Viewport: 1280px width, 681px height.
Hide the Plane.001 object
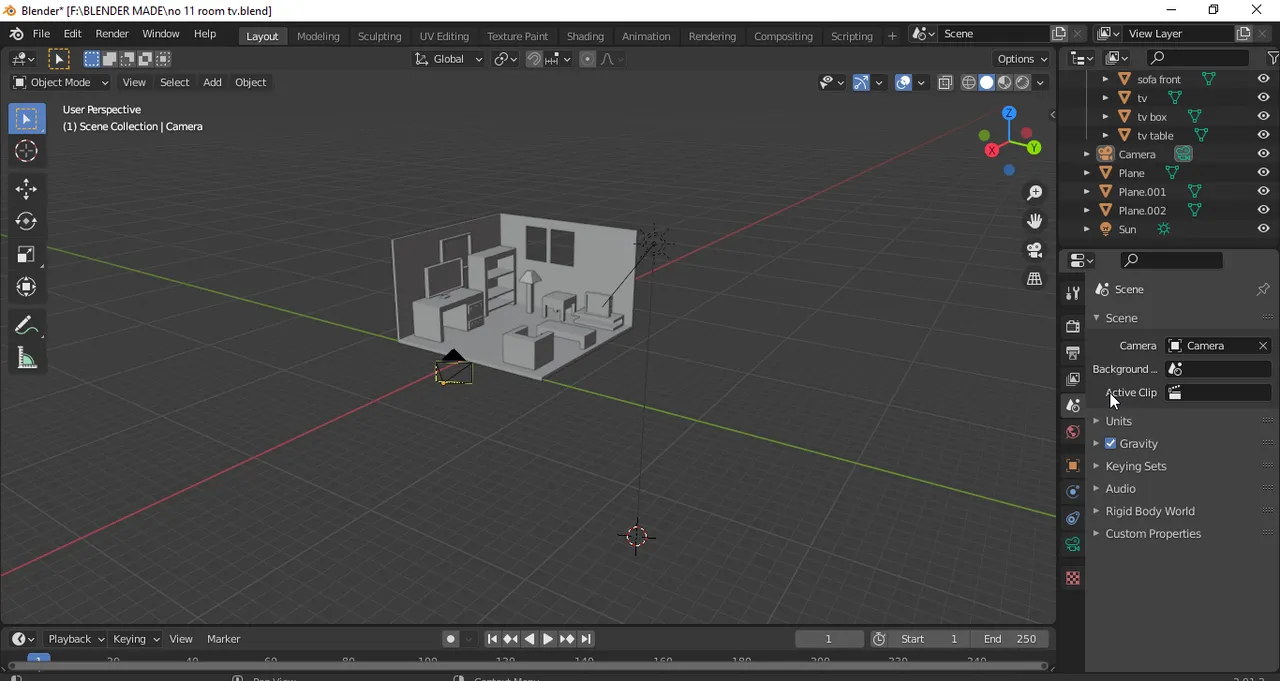pyautogui.click(x=1263, y=192)
